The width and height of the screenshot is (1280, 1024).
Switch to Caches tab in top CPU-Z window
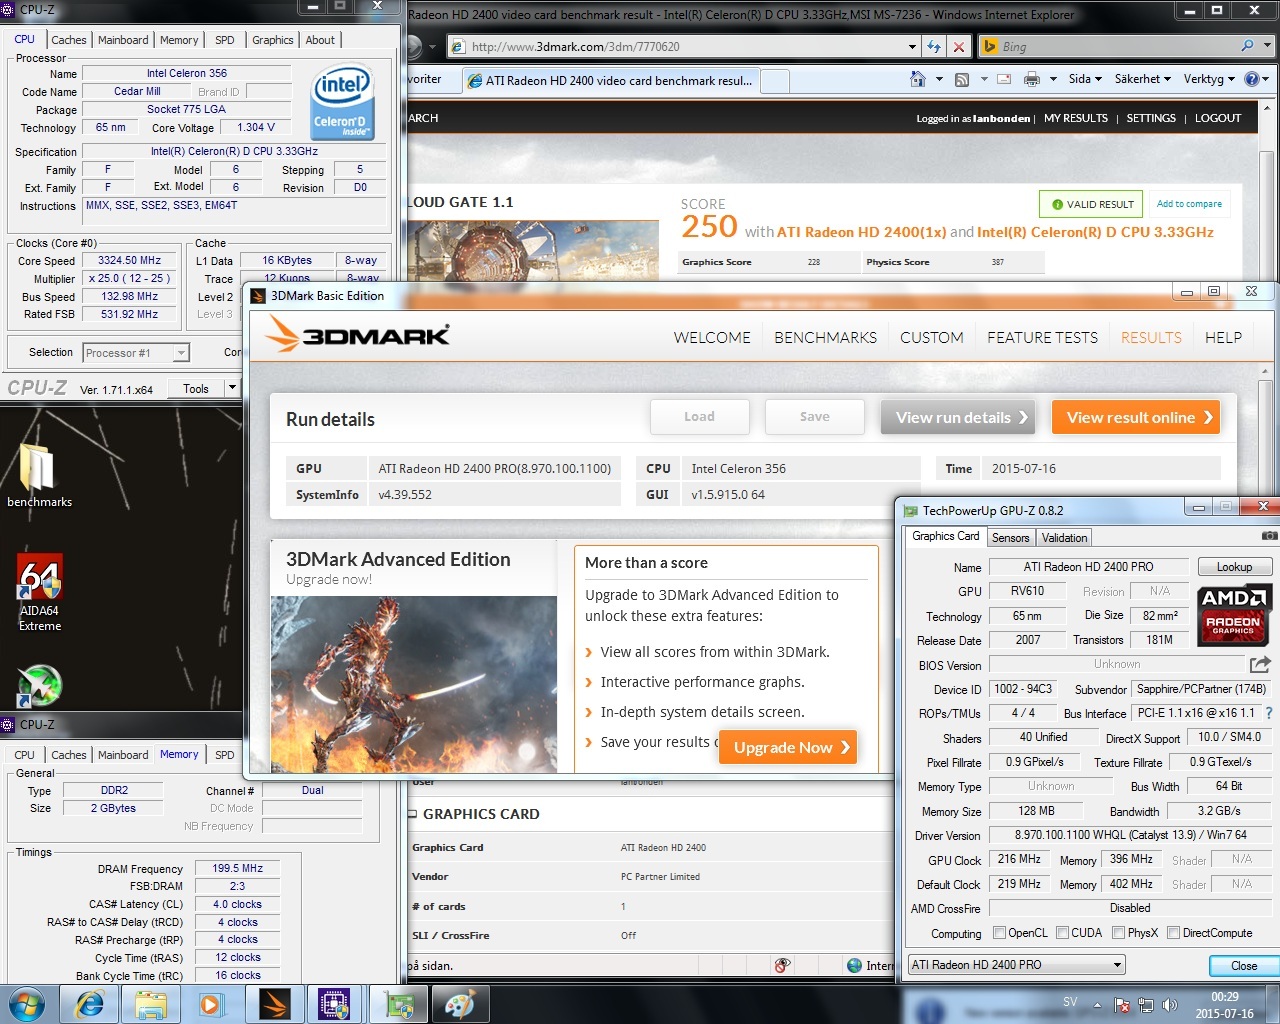(69, 40)
